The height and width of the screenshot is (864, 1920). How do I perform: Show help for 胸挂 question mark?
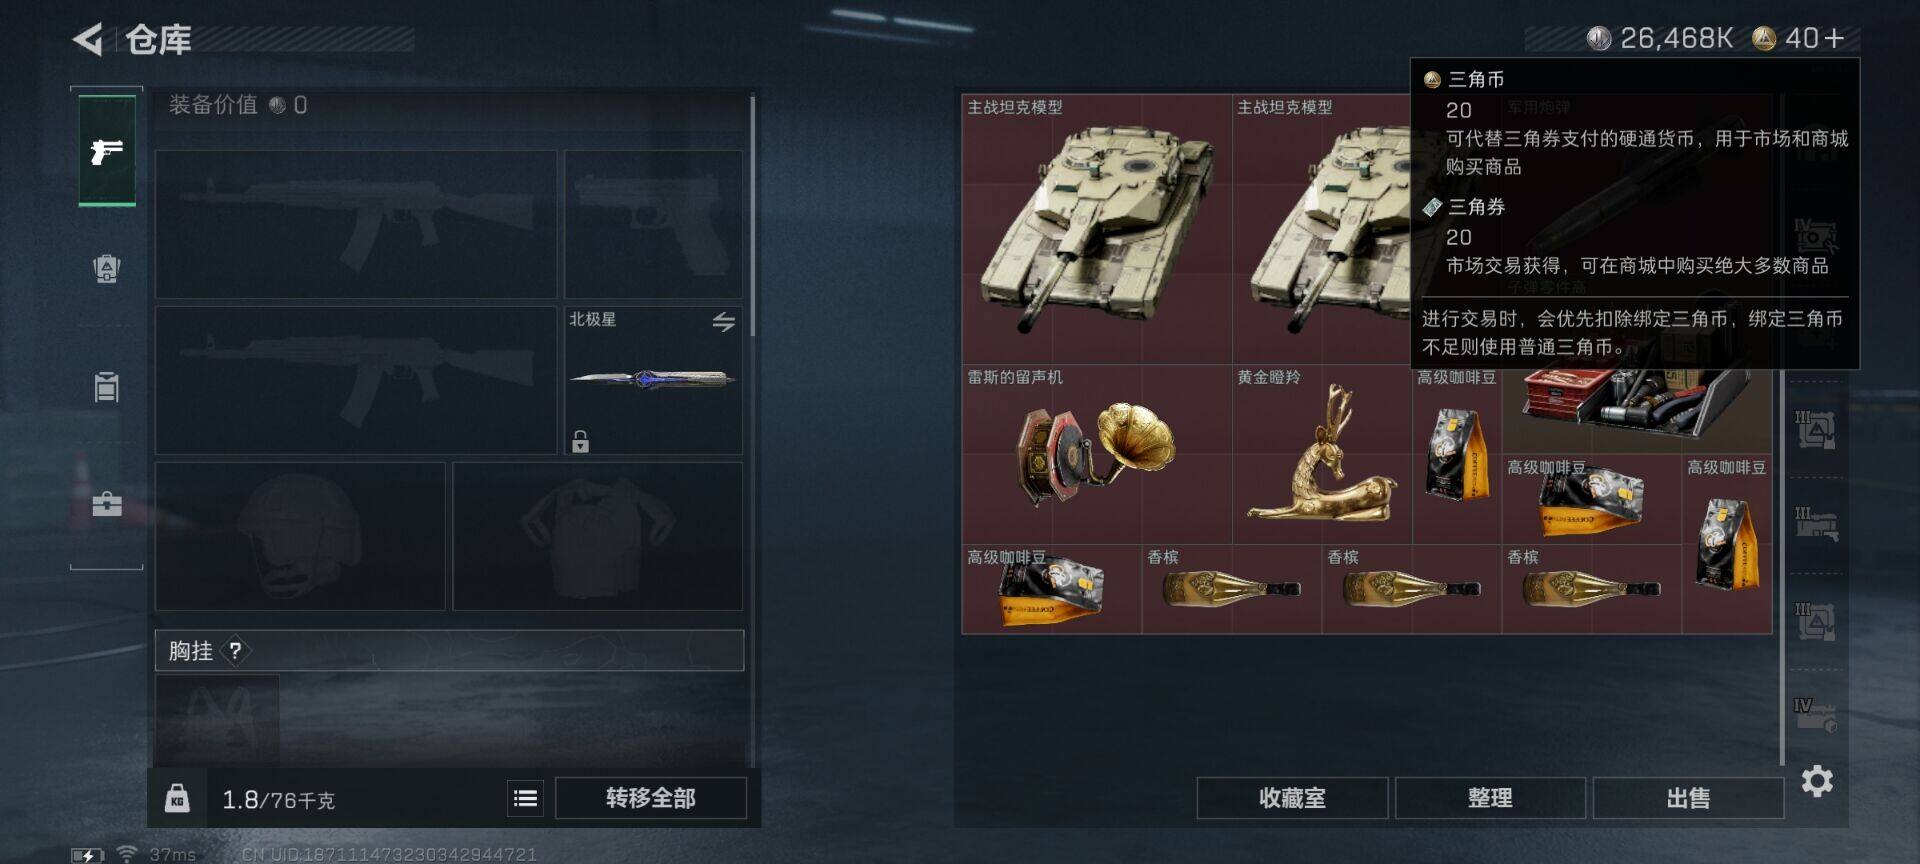pyautogui.click(x=235, y=651)
